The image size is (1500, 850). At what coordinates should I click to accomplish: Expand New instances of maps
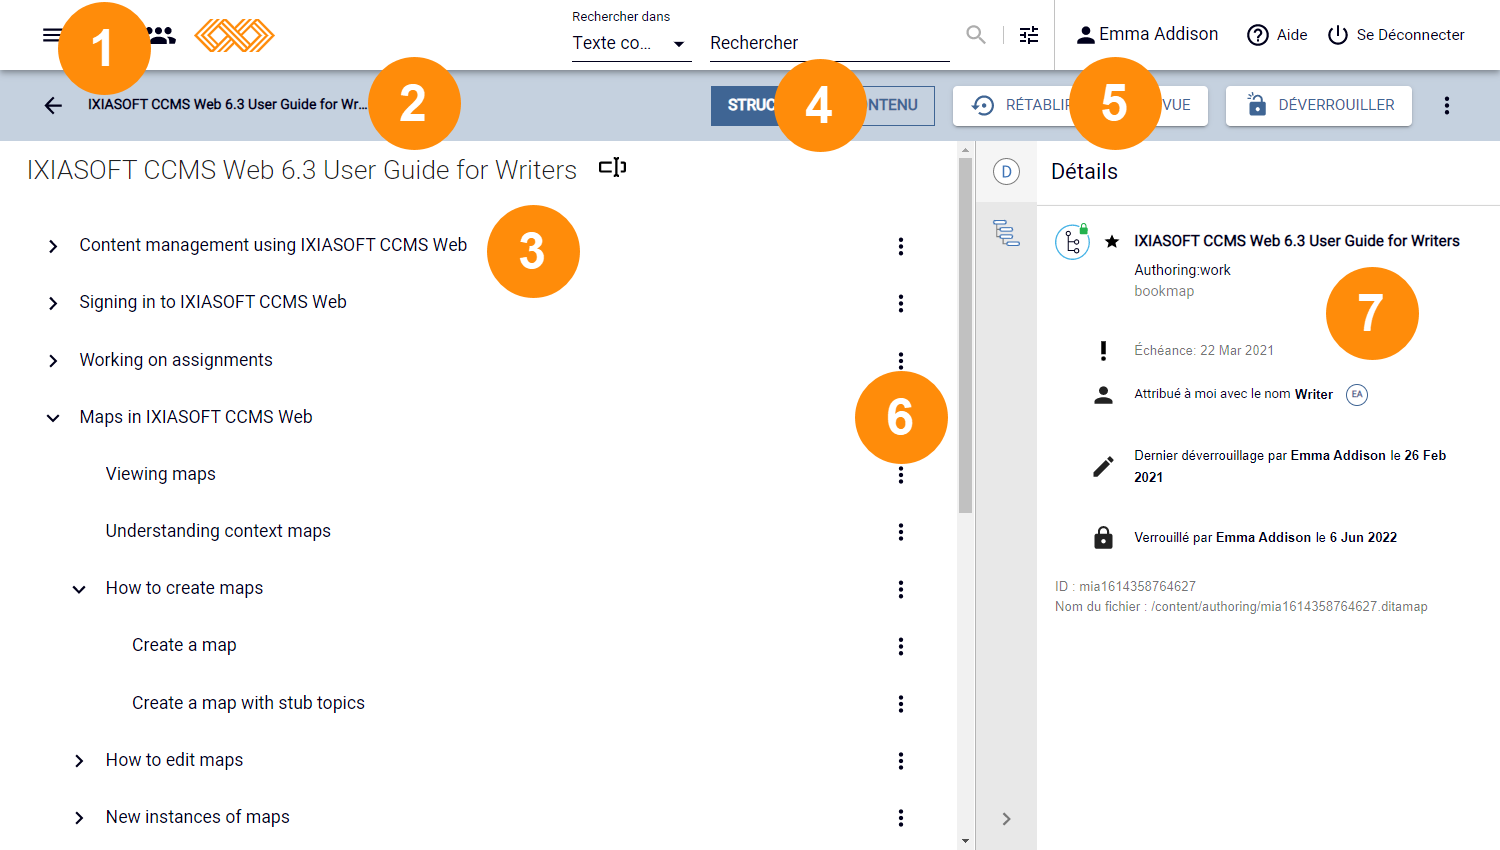[x=79, y=818]
